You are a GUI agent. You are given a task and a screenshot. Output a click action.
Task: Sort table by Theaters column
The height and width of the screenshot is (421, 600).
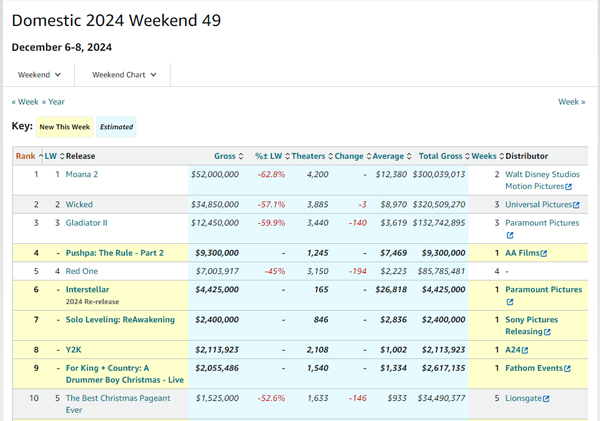[x=312, y=156]
